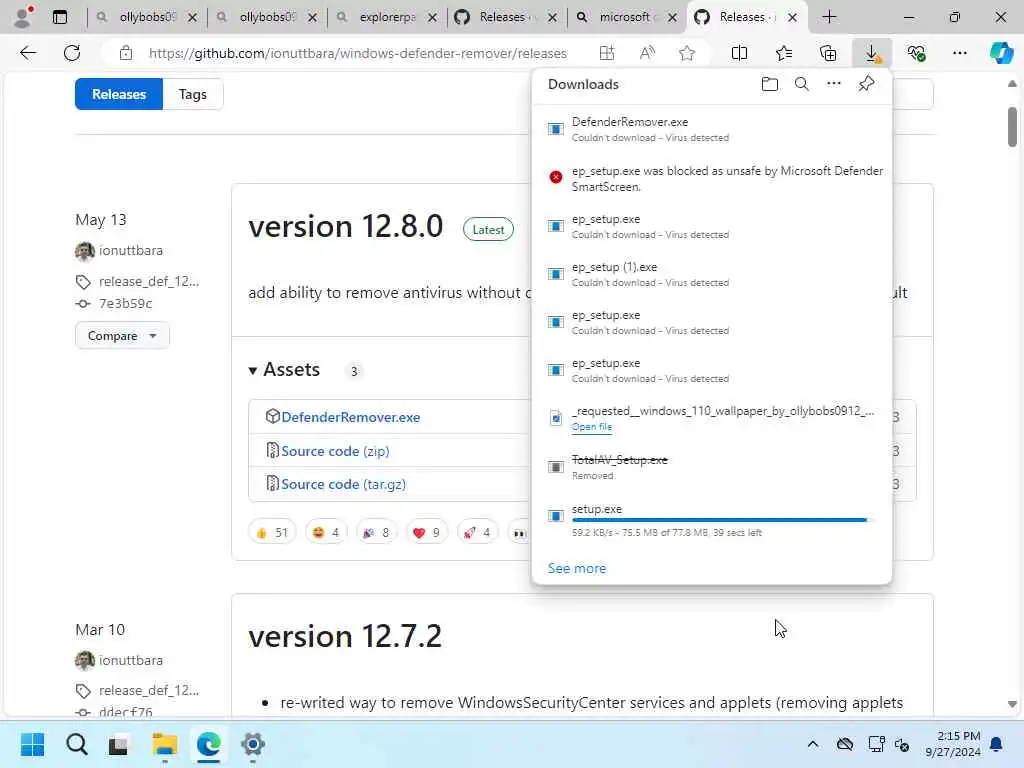The image size is (1024, 768).
Task: Click the read aloud icon
Action: coord(647,53)
